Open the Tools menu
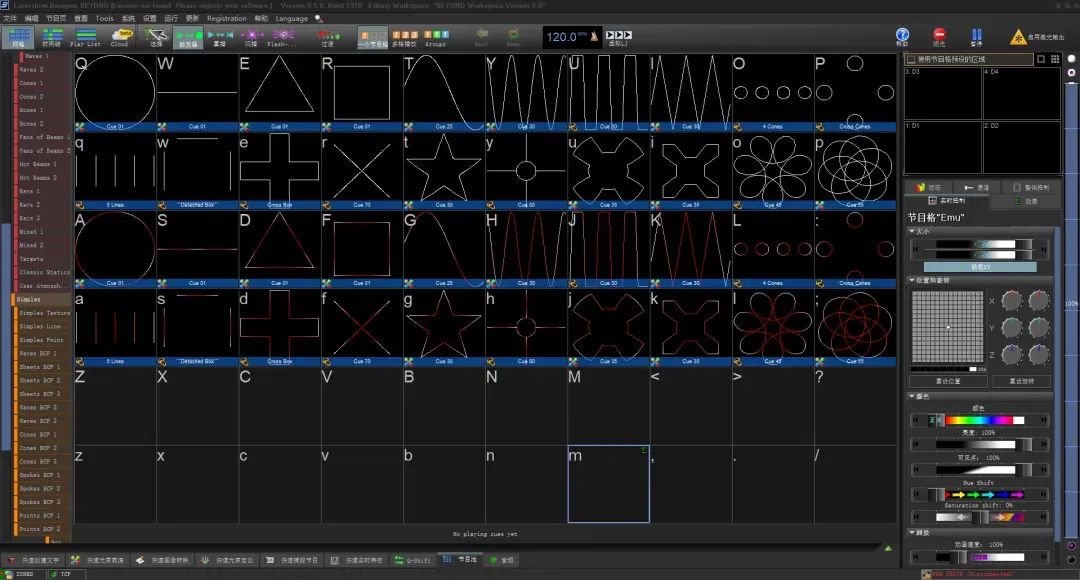1080x580 pixels. click(104, 18)
